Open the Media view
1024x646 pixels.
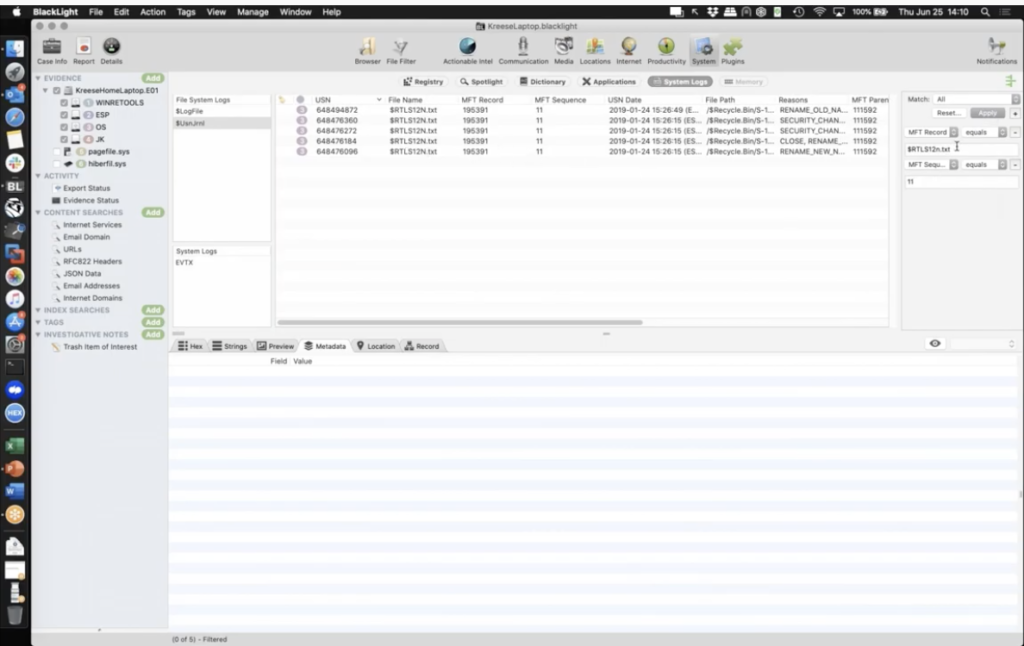pos(564,51)
